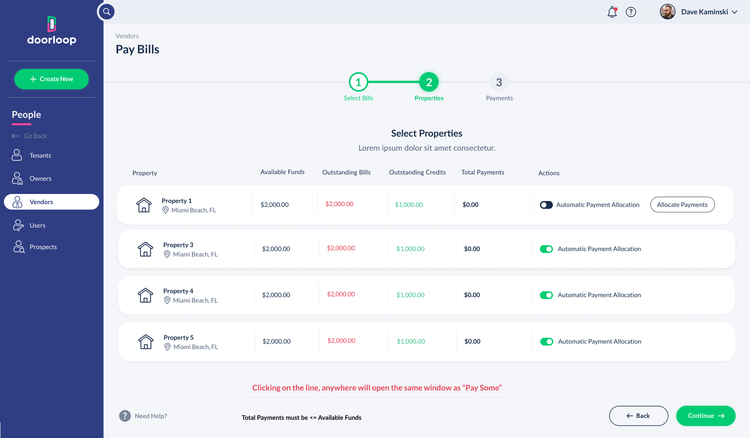Disable Automatic Payment Allocation for Property 3
Viewport: 750px width, 438px height.
(x=546, y=249)
